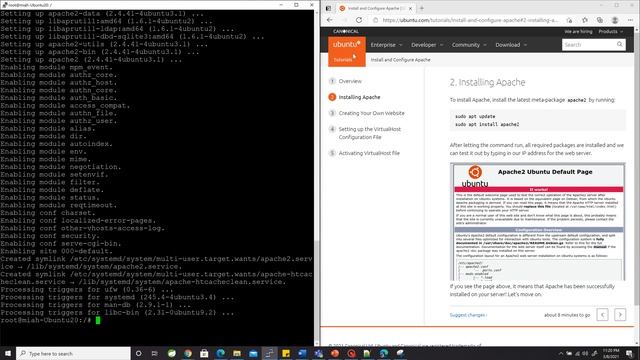Click 'Enabling module autoindex.' terminal line

click(x=57, y=144)
